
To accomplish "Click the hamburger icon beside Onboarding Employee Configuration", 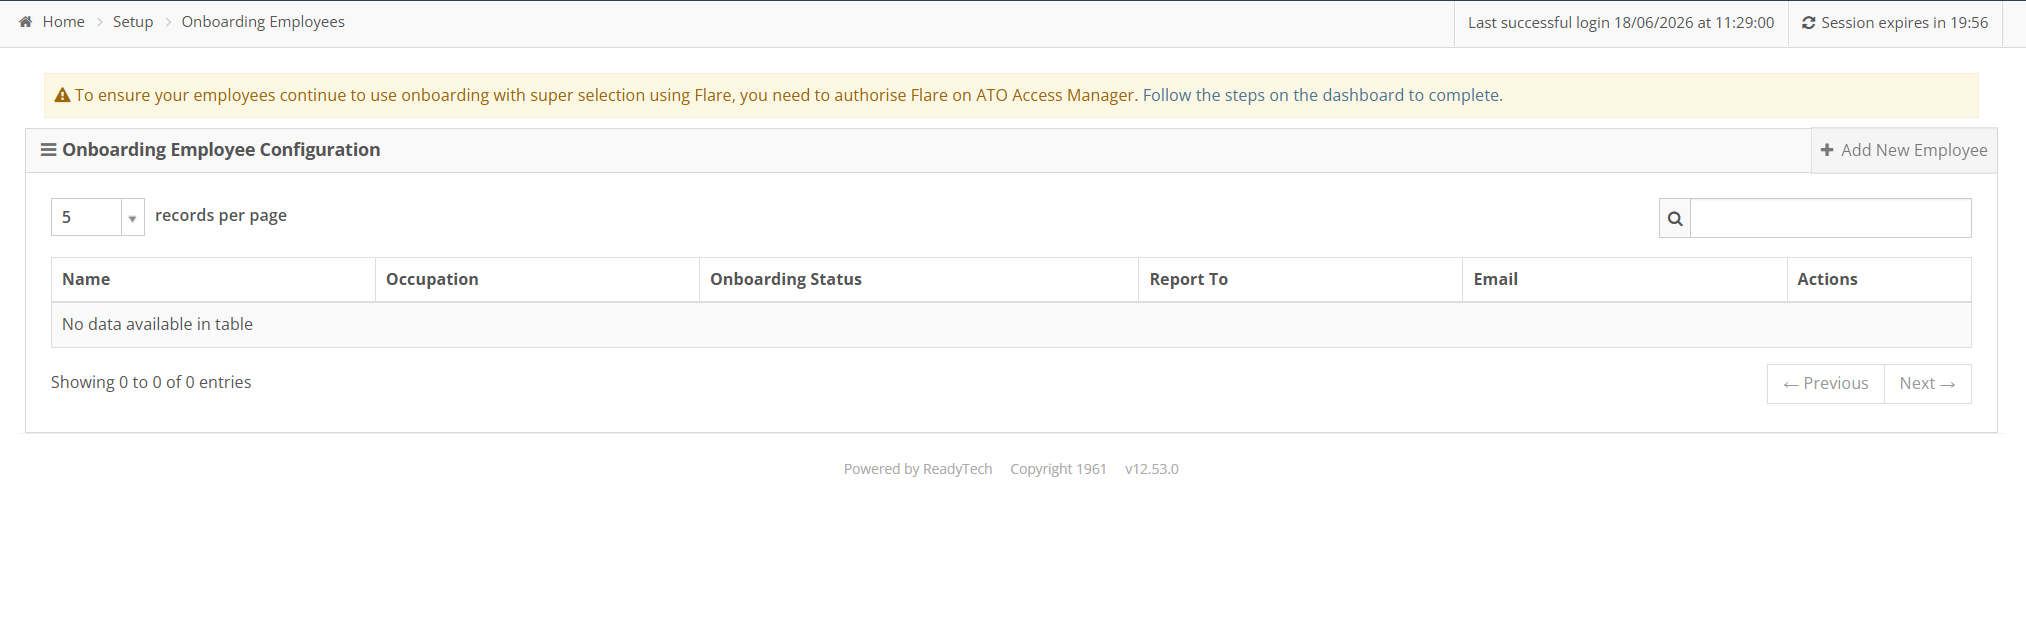I will 48,150.
